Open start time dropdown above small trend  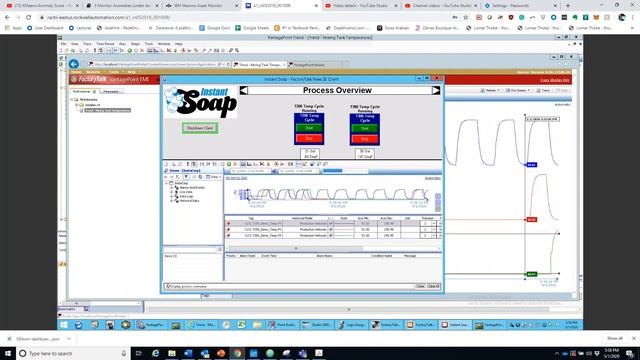pos(268,171)
